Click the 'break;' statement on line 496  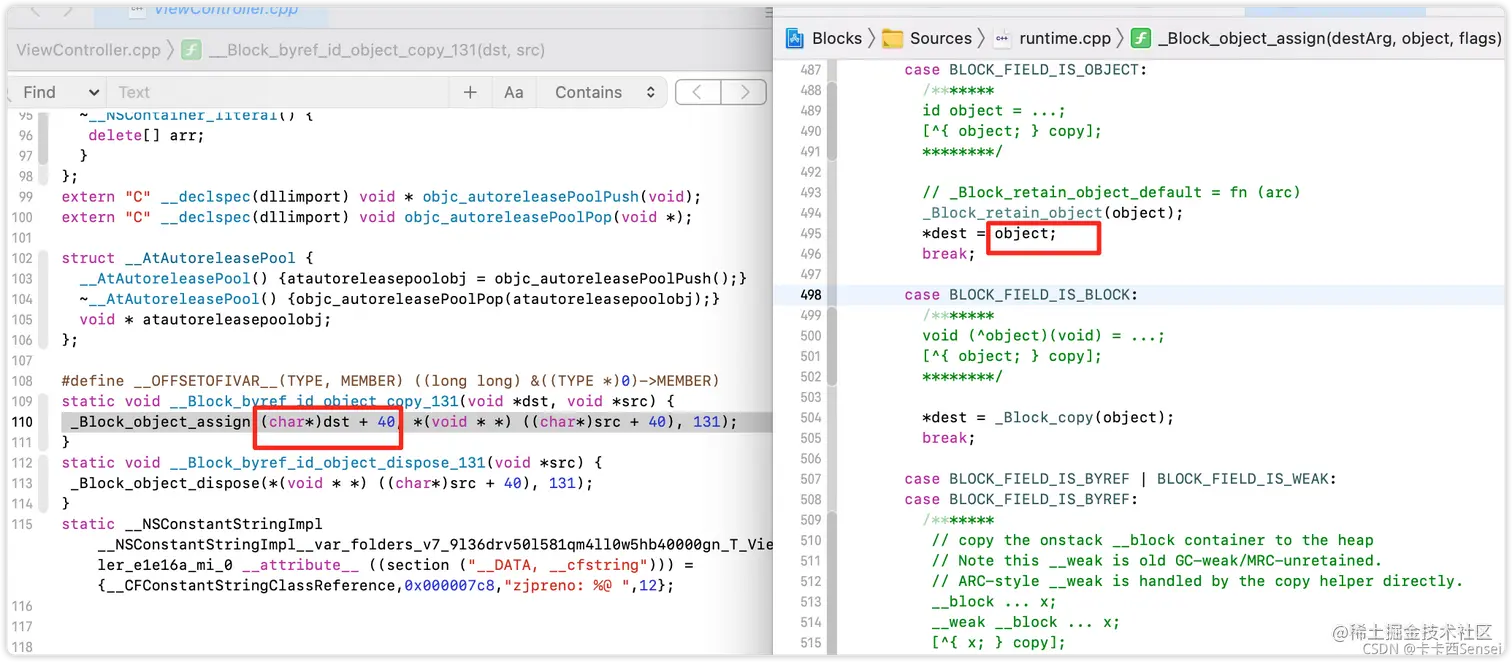tap(949, 254)
